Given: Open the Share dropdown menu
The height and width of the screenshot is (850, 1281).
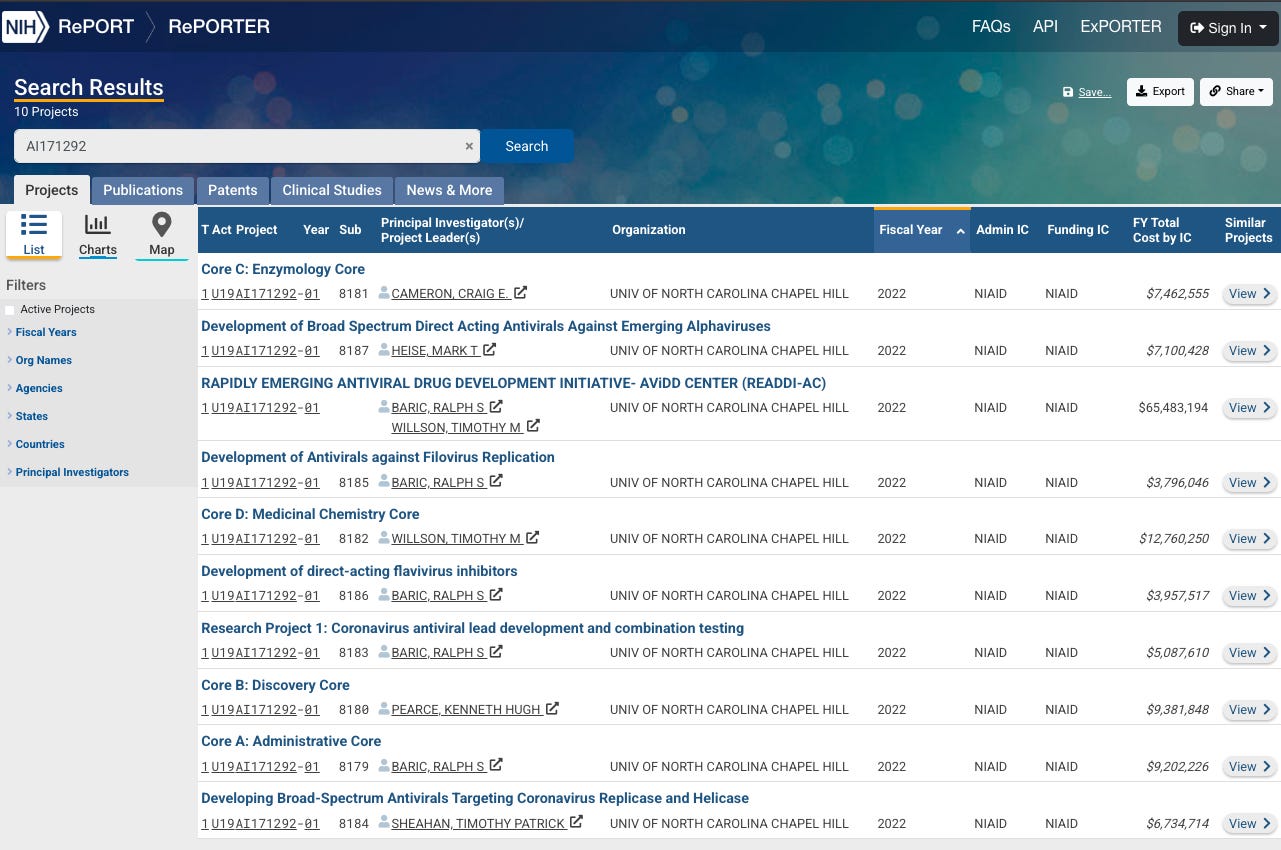Looking at the screenshot, I should click(x=1236, y=91).
